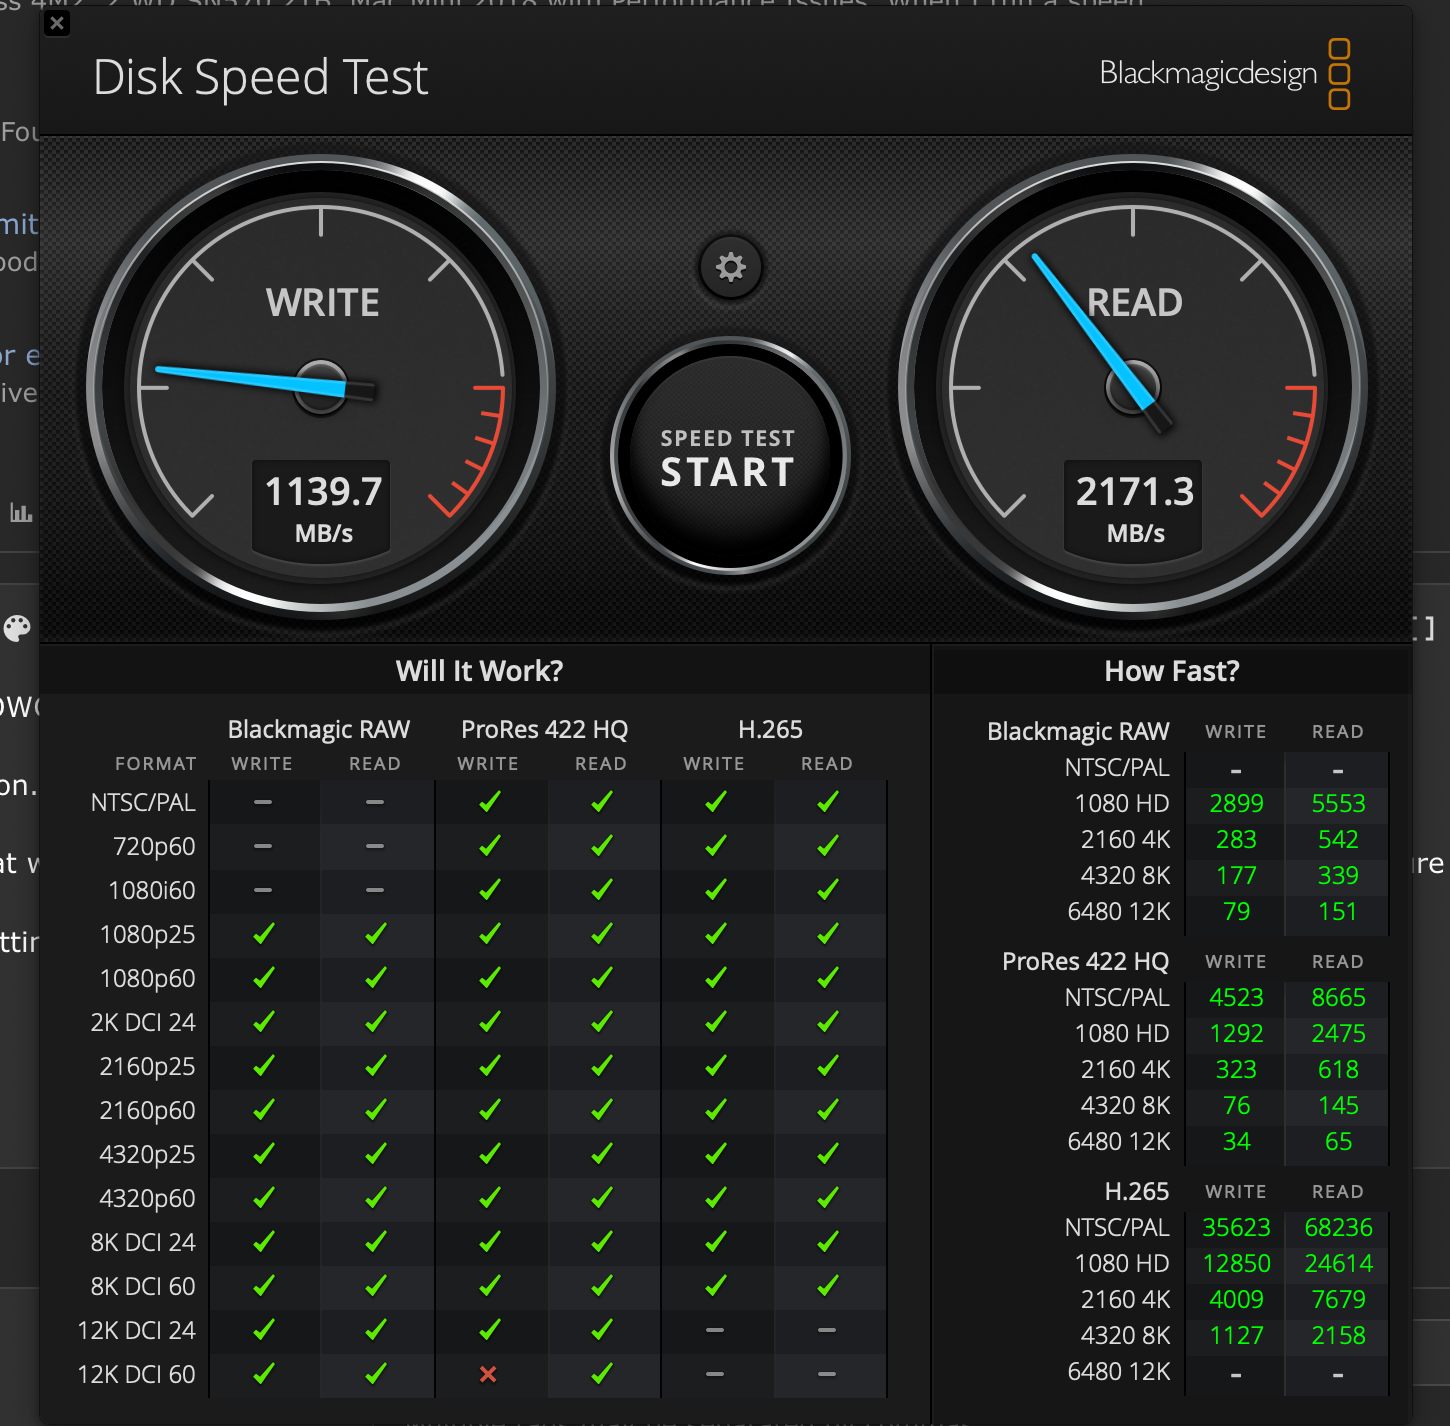Click the bar chart icon in the background window
The width and height of the screenshot is (1450, 1426).
21,513
